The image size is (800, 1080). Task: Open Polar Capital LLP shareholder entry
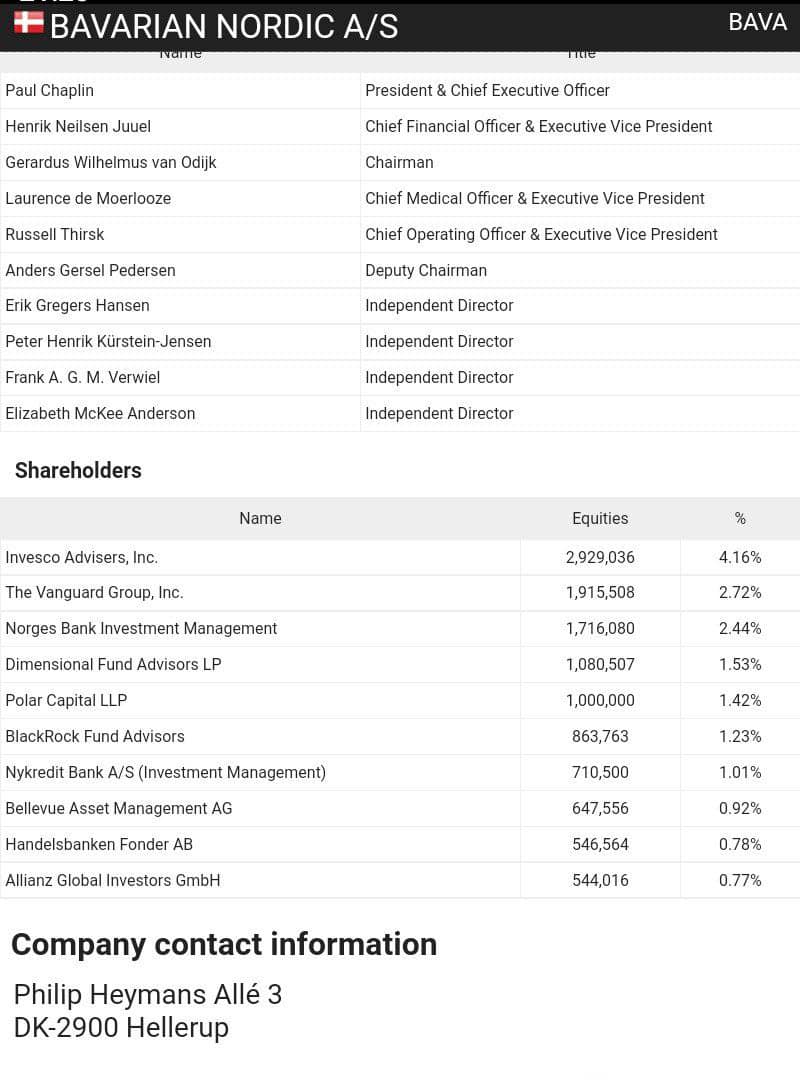tap(66, 700)
